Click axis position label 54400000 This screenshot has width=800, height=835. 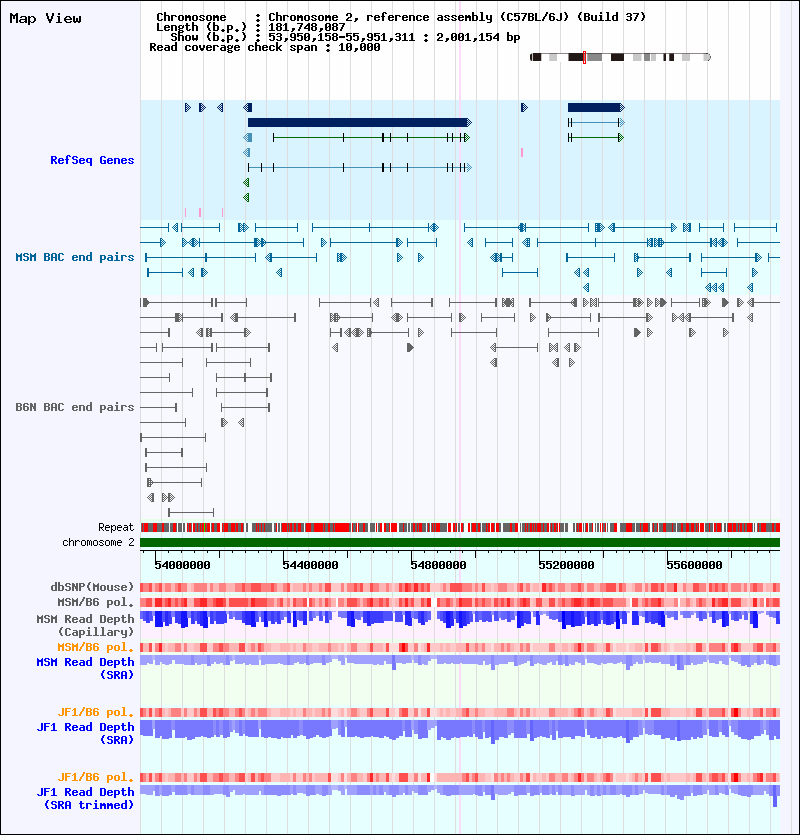[x=311, y=565]
